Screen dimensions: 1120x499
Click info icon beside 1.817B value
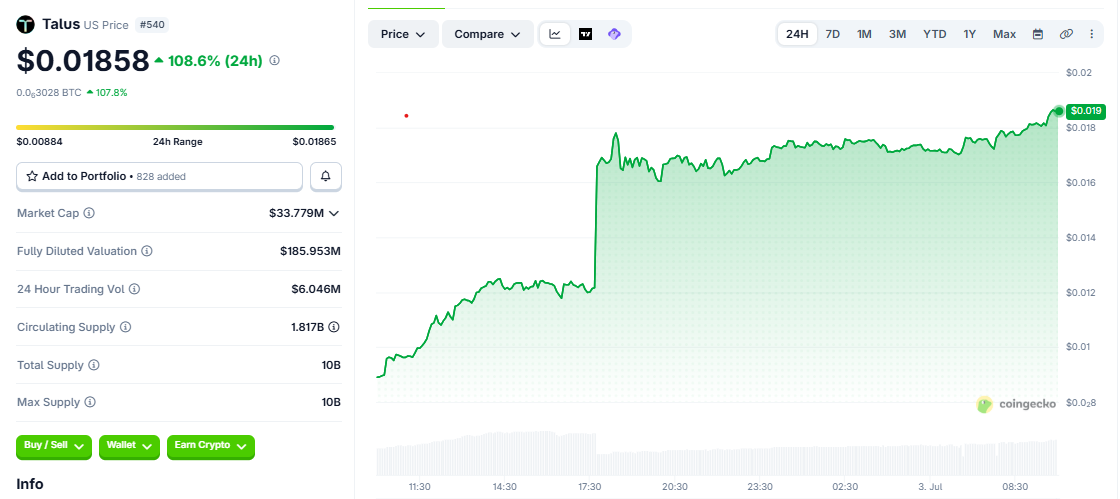[x=334, y=327]
